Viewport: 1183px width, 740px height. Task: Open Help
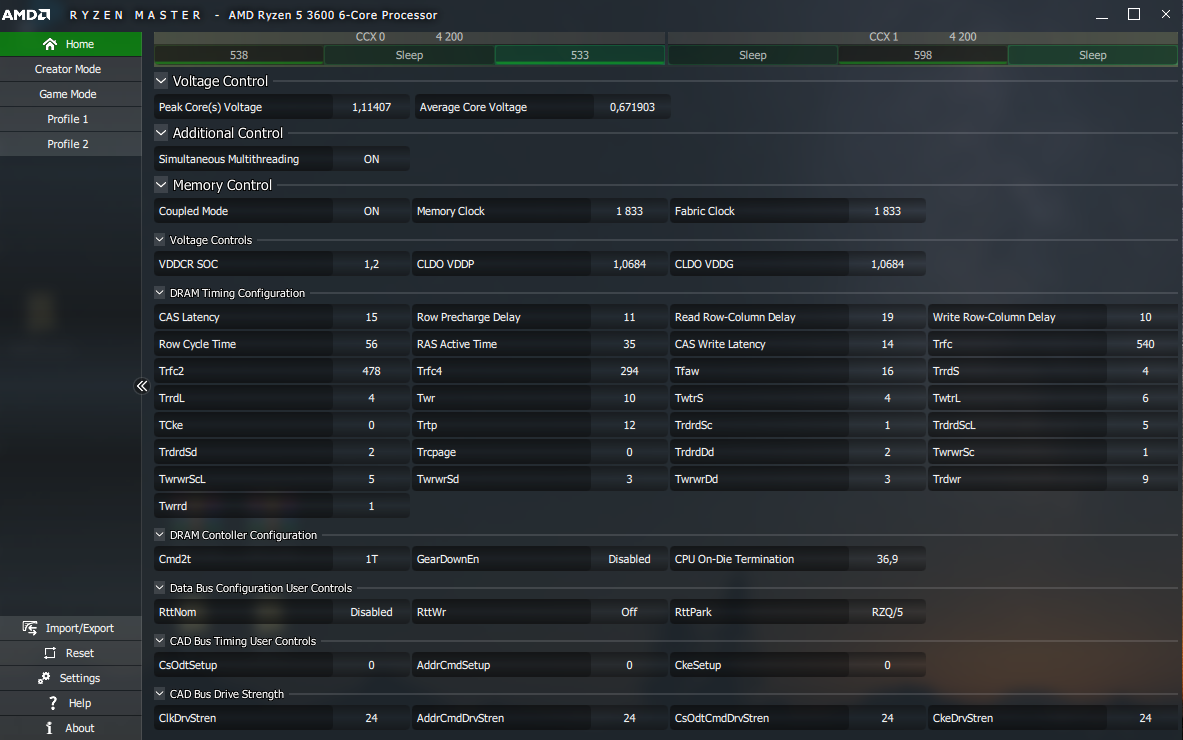click(x=71, y=702)
